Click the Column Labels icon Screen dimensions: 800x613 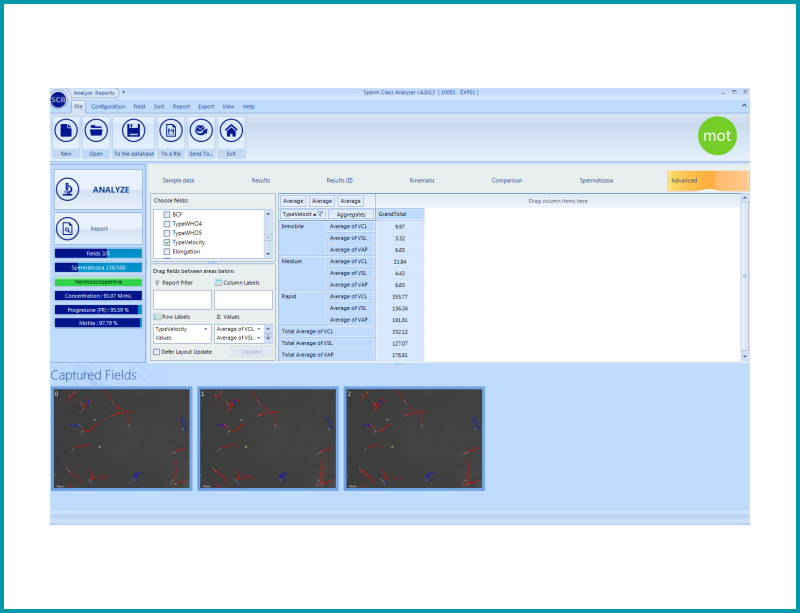coord(218,283)
